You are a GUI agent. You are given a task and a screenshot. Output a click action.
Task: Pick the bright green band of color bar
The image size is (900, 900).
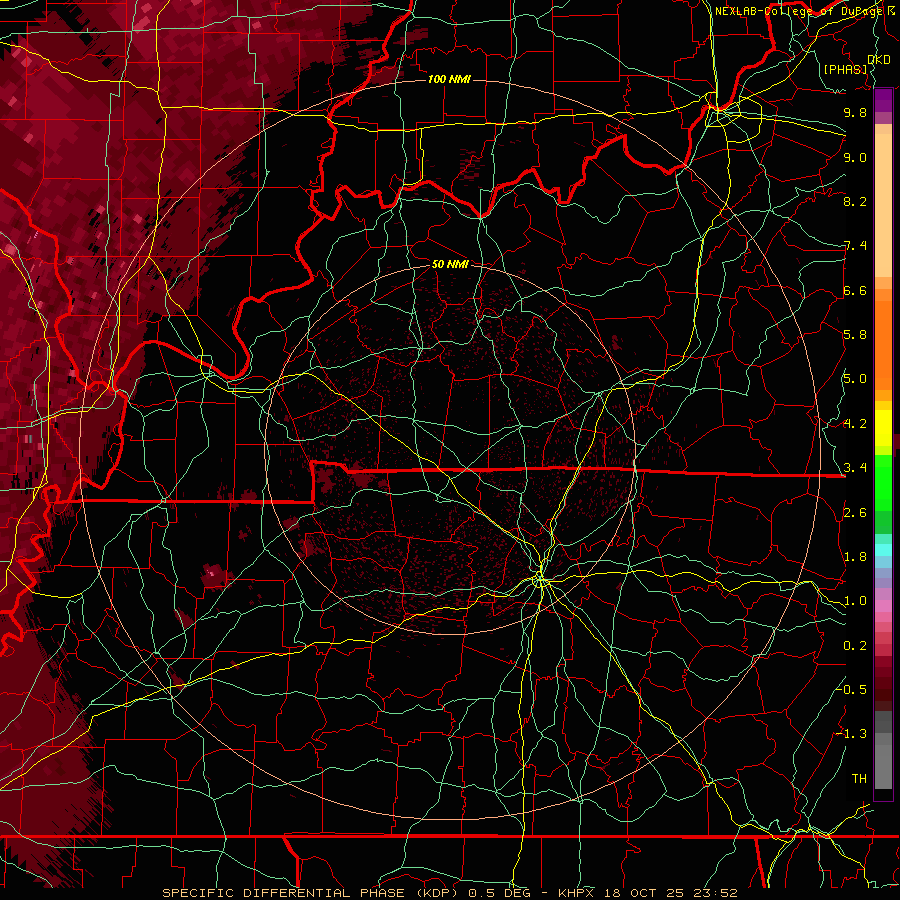pyautogui.click(x=883, y=484)
